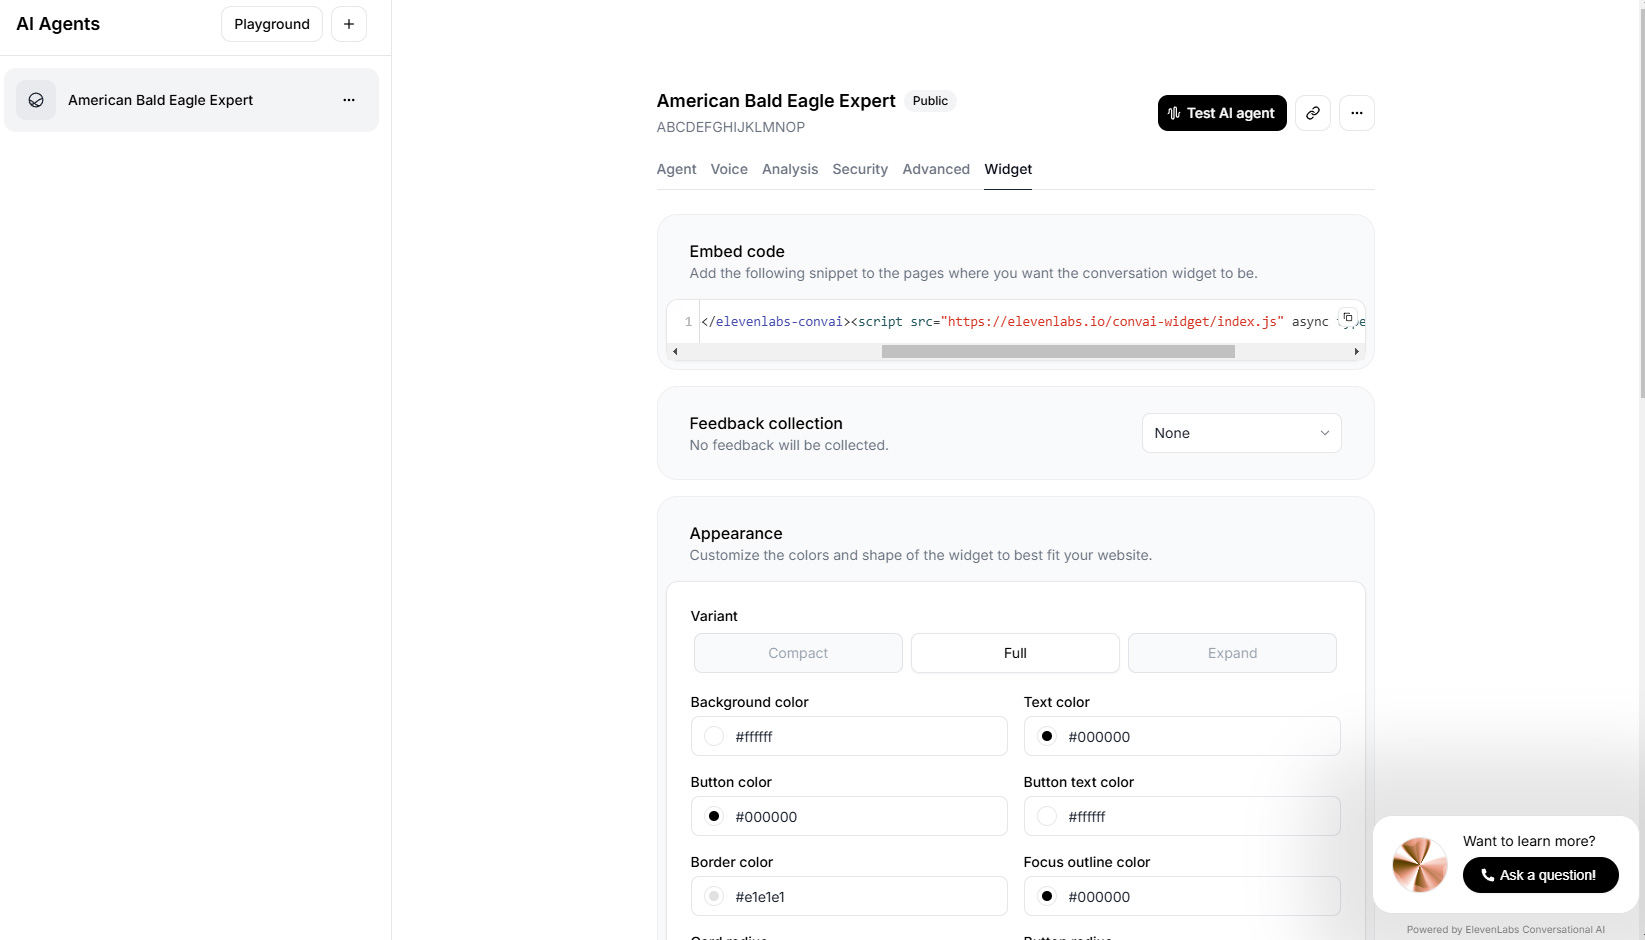Click the widget orb avatar

[x=1419, y=865]
